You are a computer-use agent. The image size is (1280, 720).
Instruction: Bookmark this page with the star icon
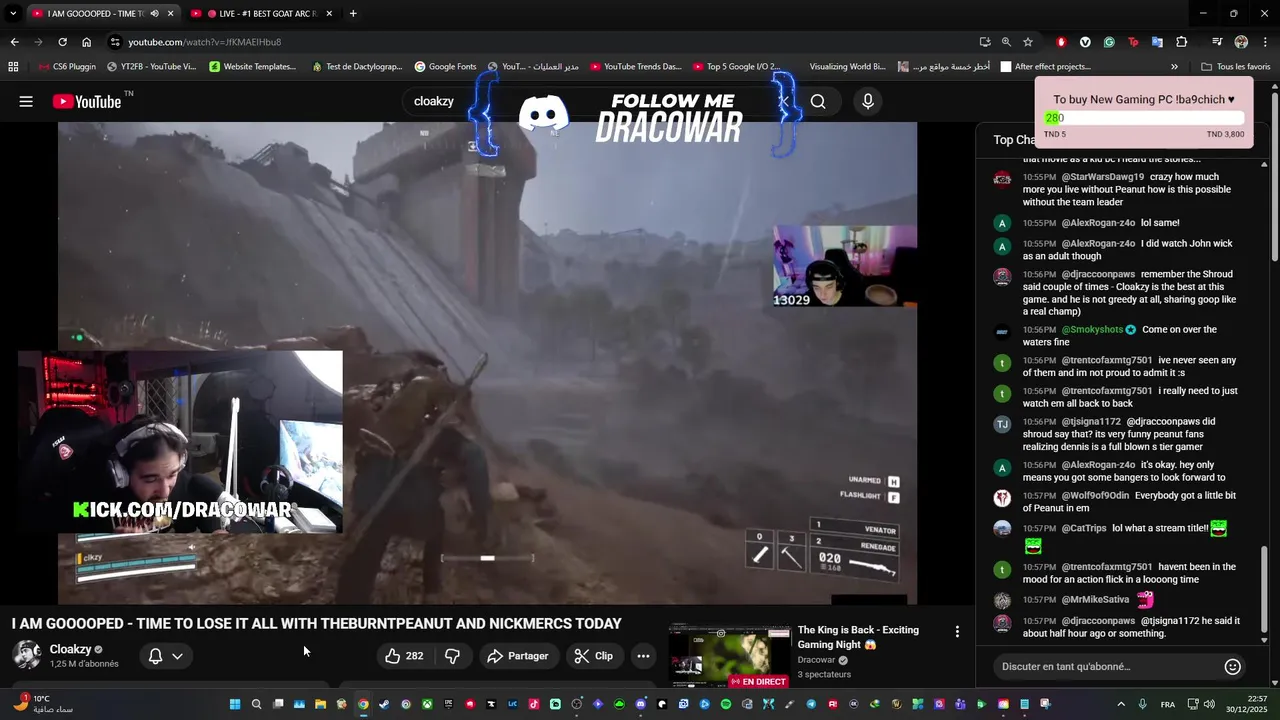pyautogui.click(x=1027, y=42)
